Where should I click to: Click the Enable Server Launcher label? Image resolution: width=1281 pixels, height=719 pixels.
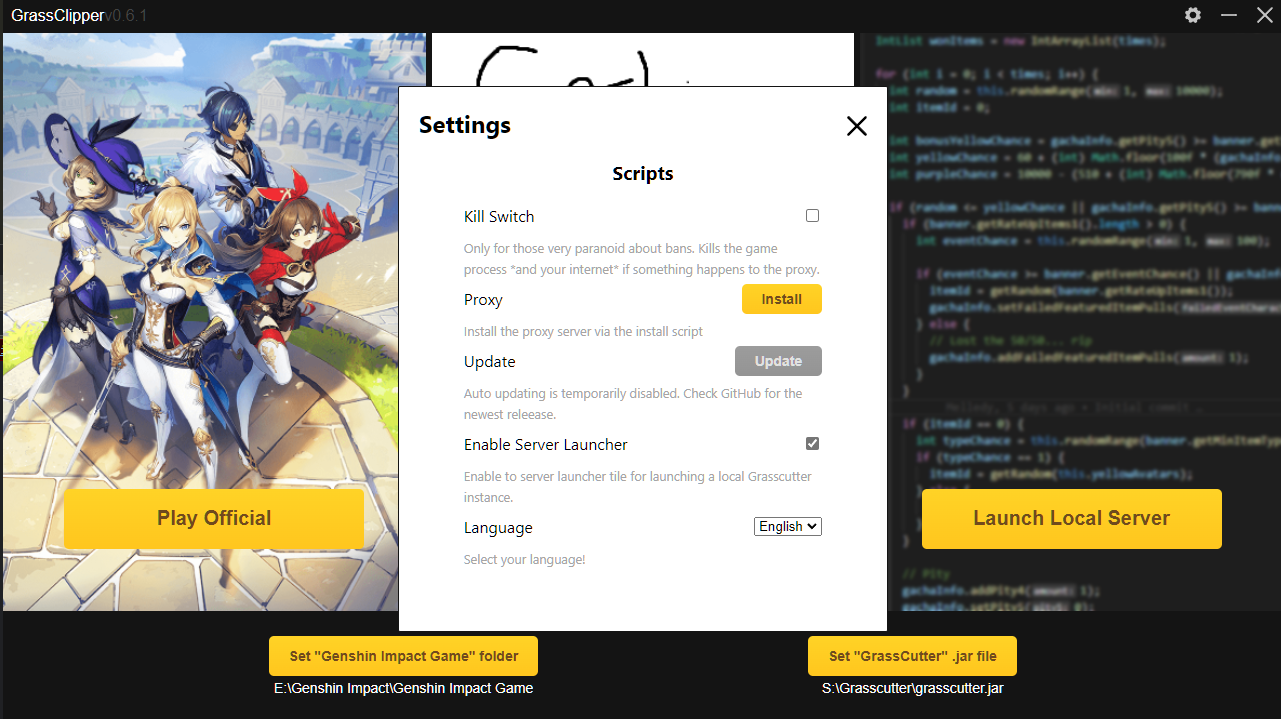[x=546, y=444]
